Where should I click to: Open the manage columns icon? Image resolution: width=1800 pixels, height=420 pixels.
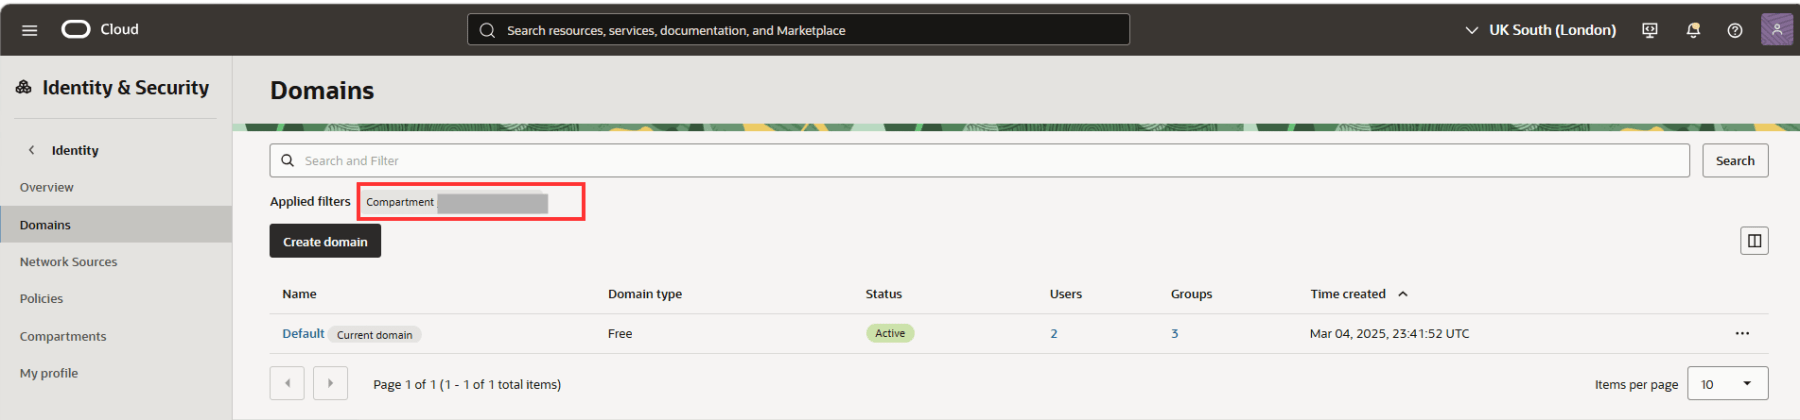1754,241
